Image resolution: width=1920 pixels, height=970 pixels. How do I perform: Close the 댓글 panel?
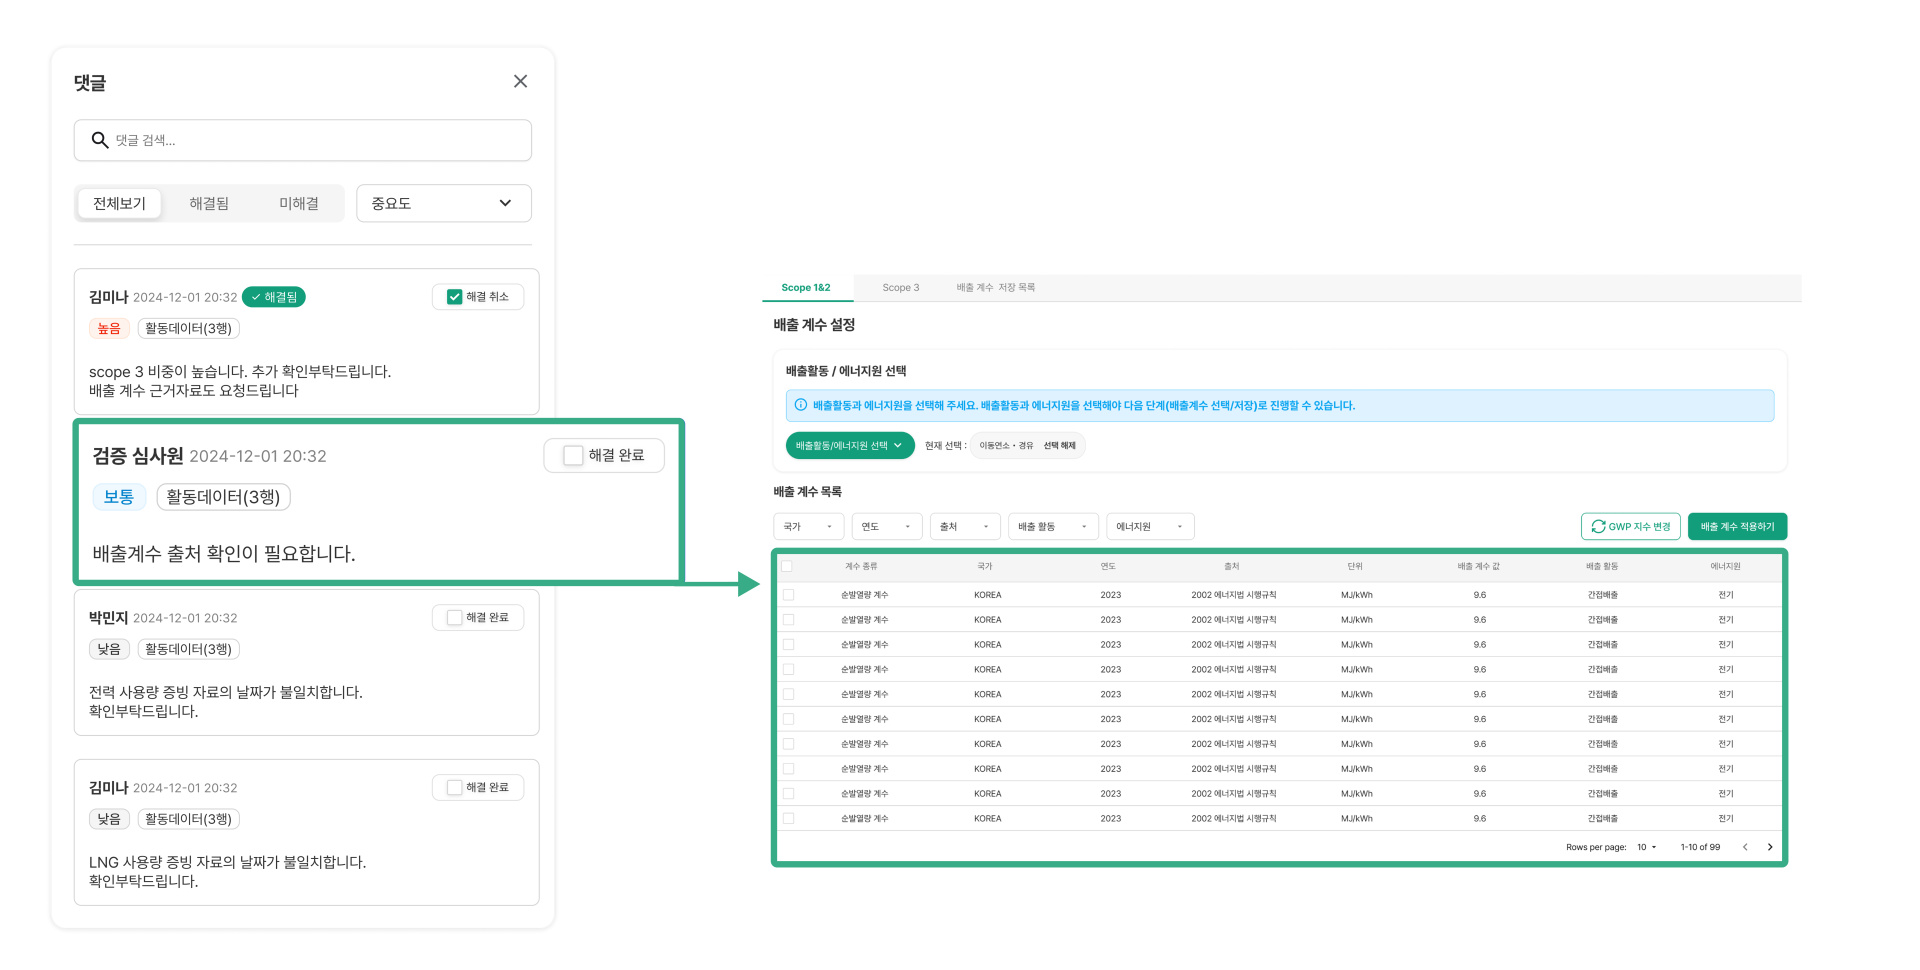click(520, 81)
